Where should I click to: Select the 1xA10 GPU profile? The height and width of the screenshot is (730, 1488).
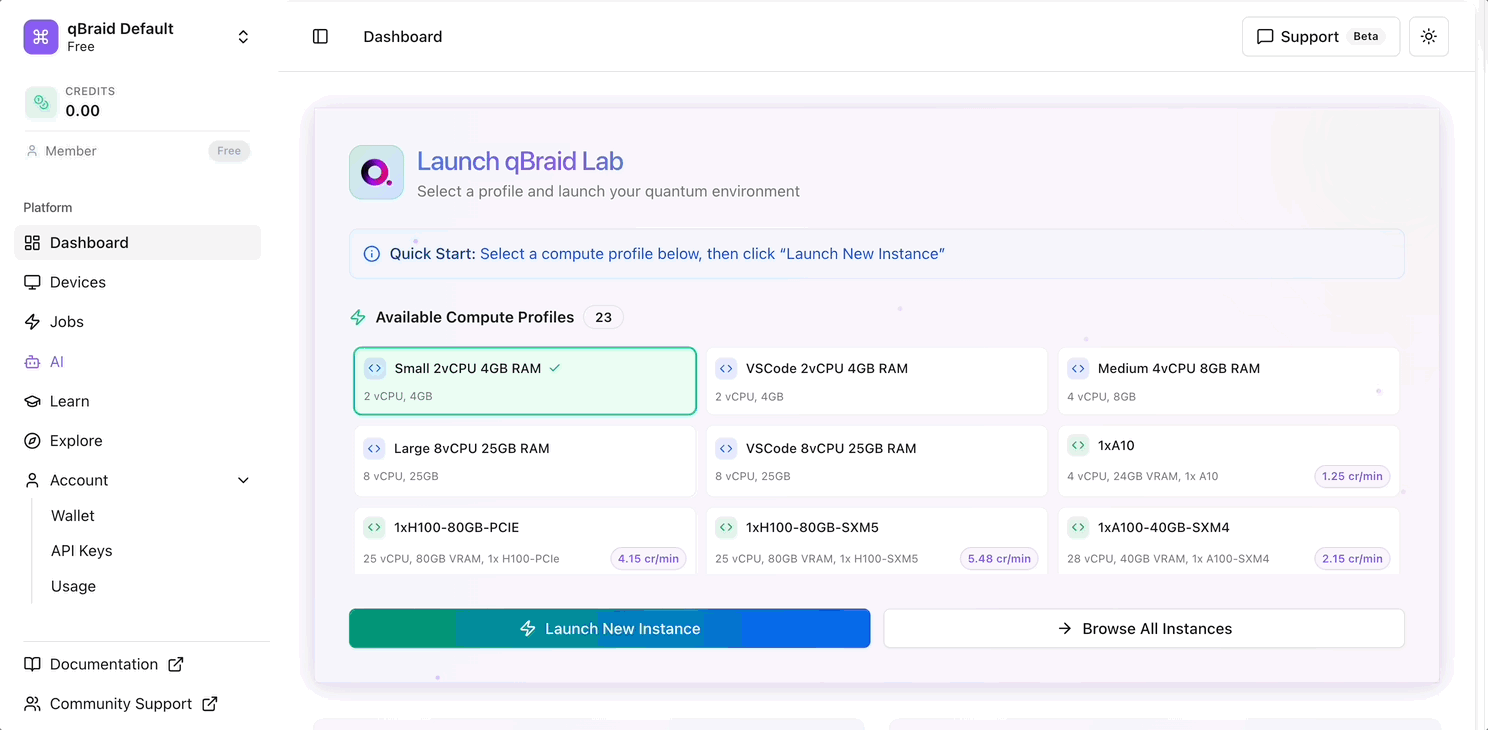pos(1229,461)
